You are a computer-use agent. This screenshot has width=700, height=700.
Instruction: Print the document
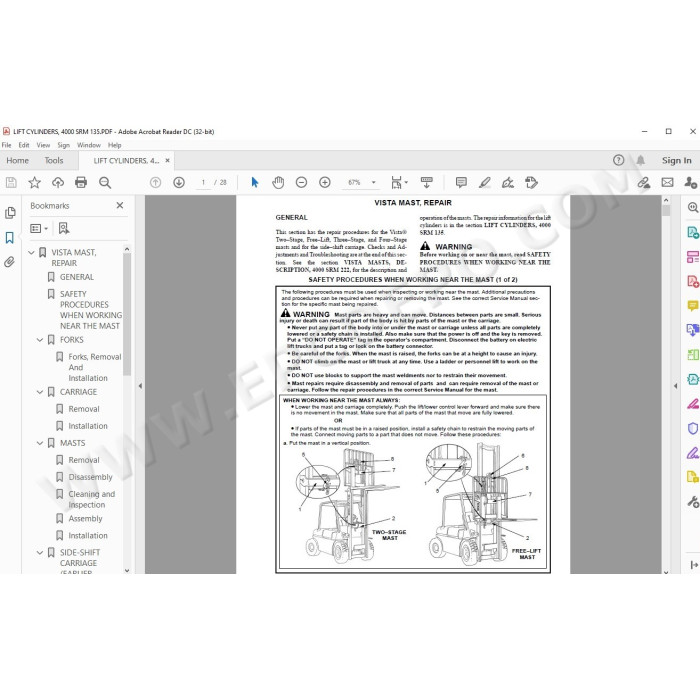(81, 182)
